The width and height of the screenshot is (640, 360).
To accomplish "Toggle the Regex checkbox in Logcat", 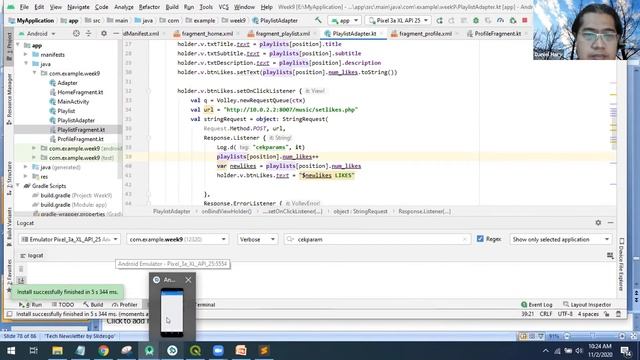I will click(480, 239).
